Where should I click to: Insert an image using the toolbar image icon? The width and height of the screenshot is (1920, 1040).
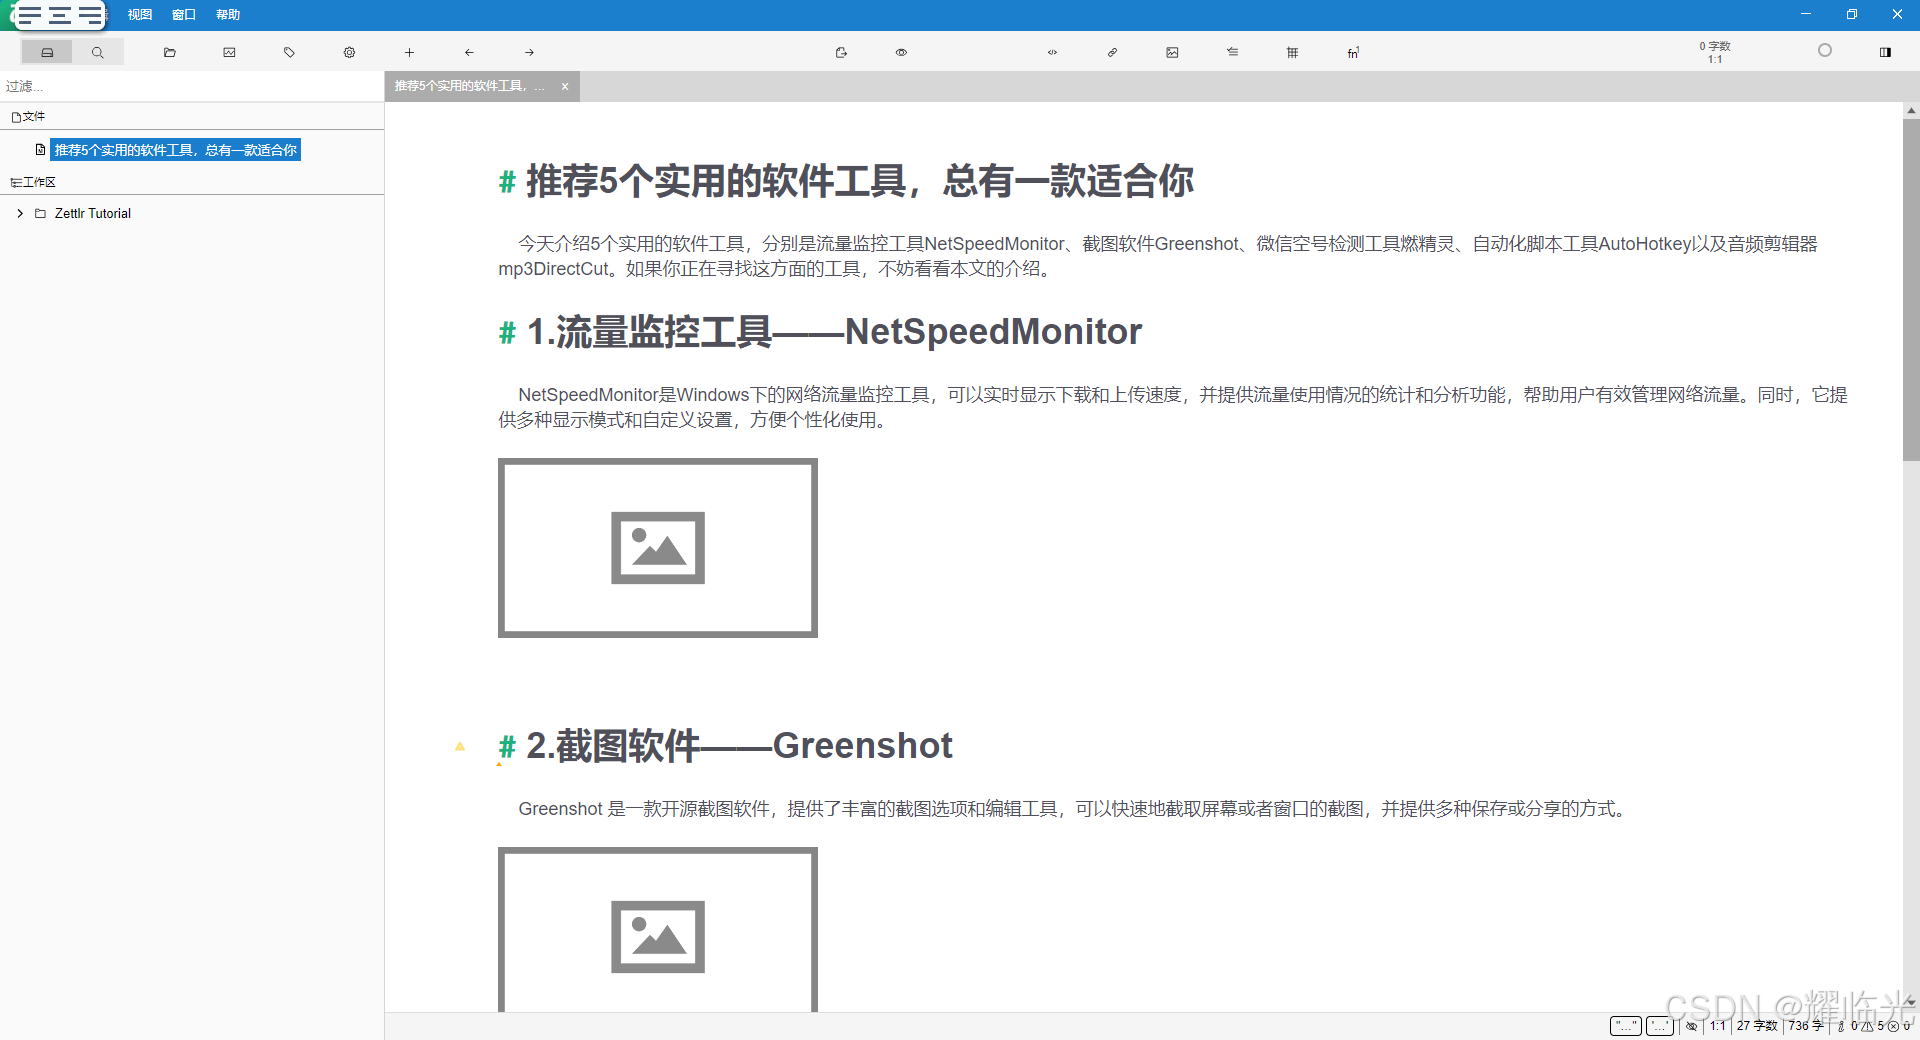point(1172,52)
